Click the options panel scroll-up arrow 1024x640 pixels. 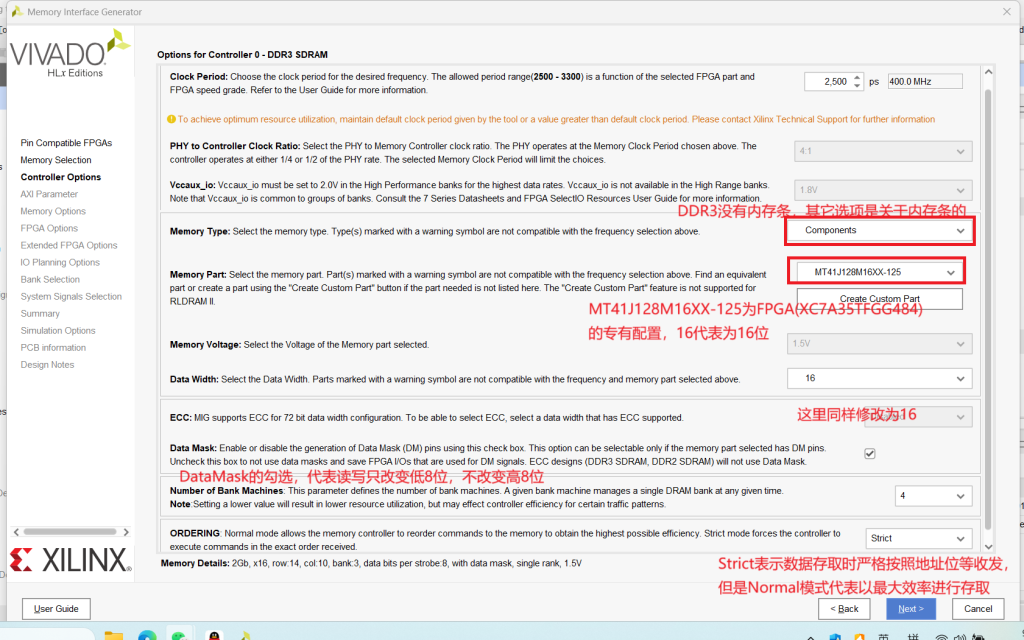[988, 72]
